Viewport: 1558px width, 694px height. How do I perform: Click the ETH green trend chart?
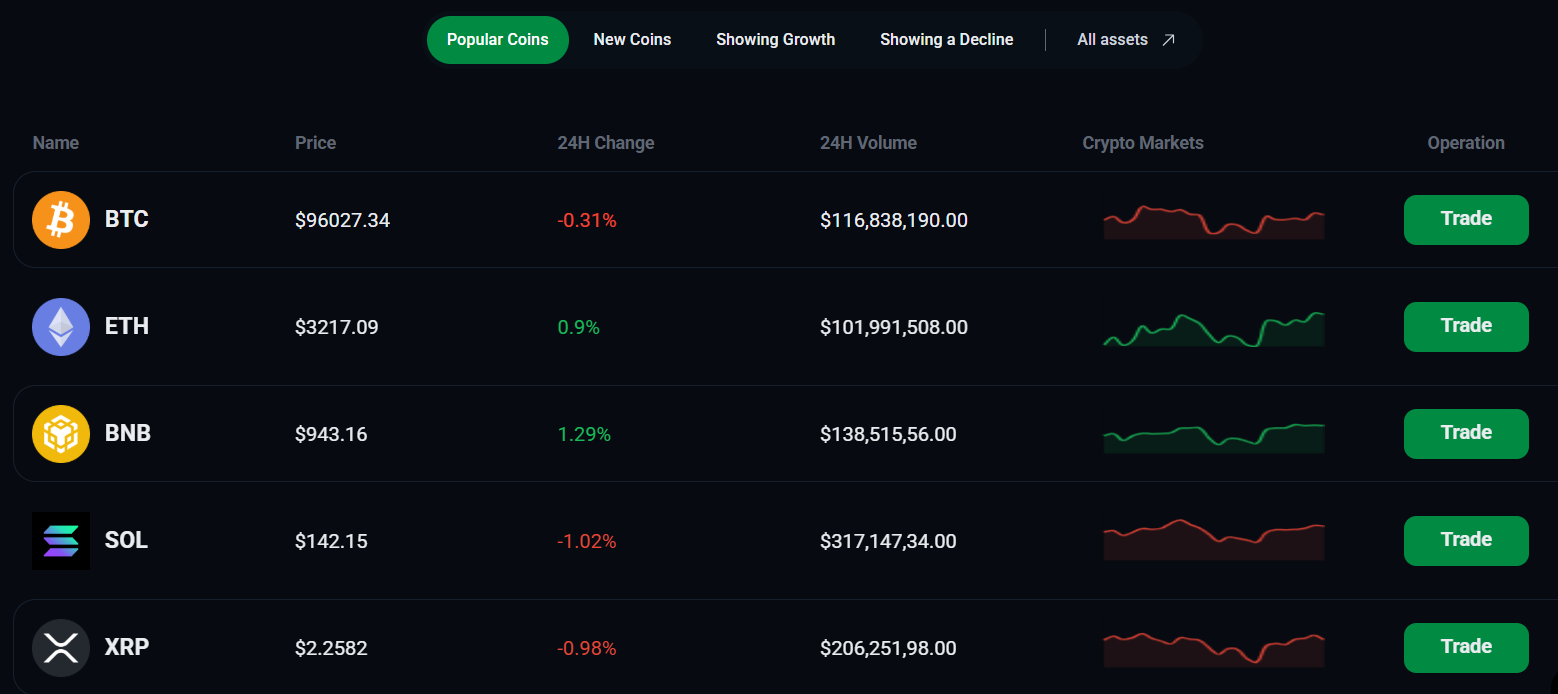(1213, 329)
